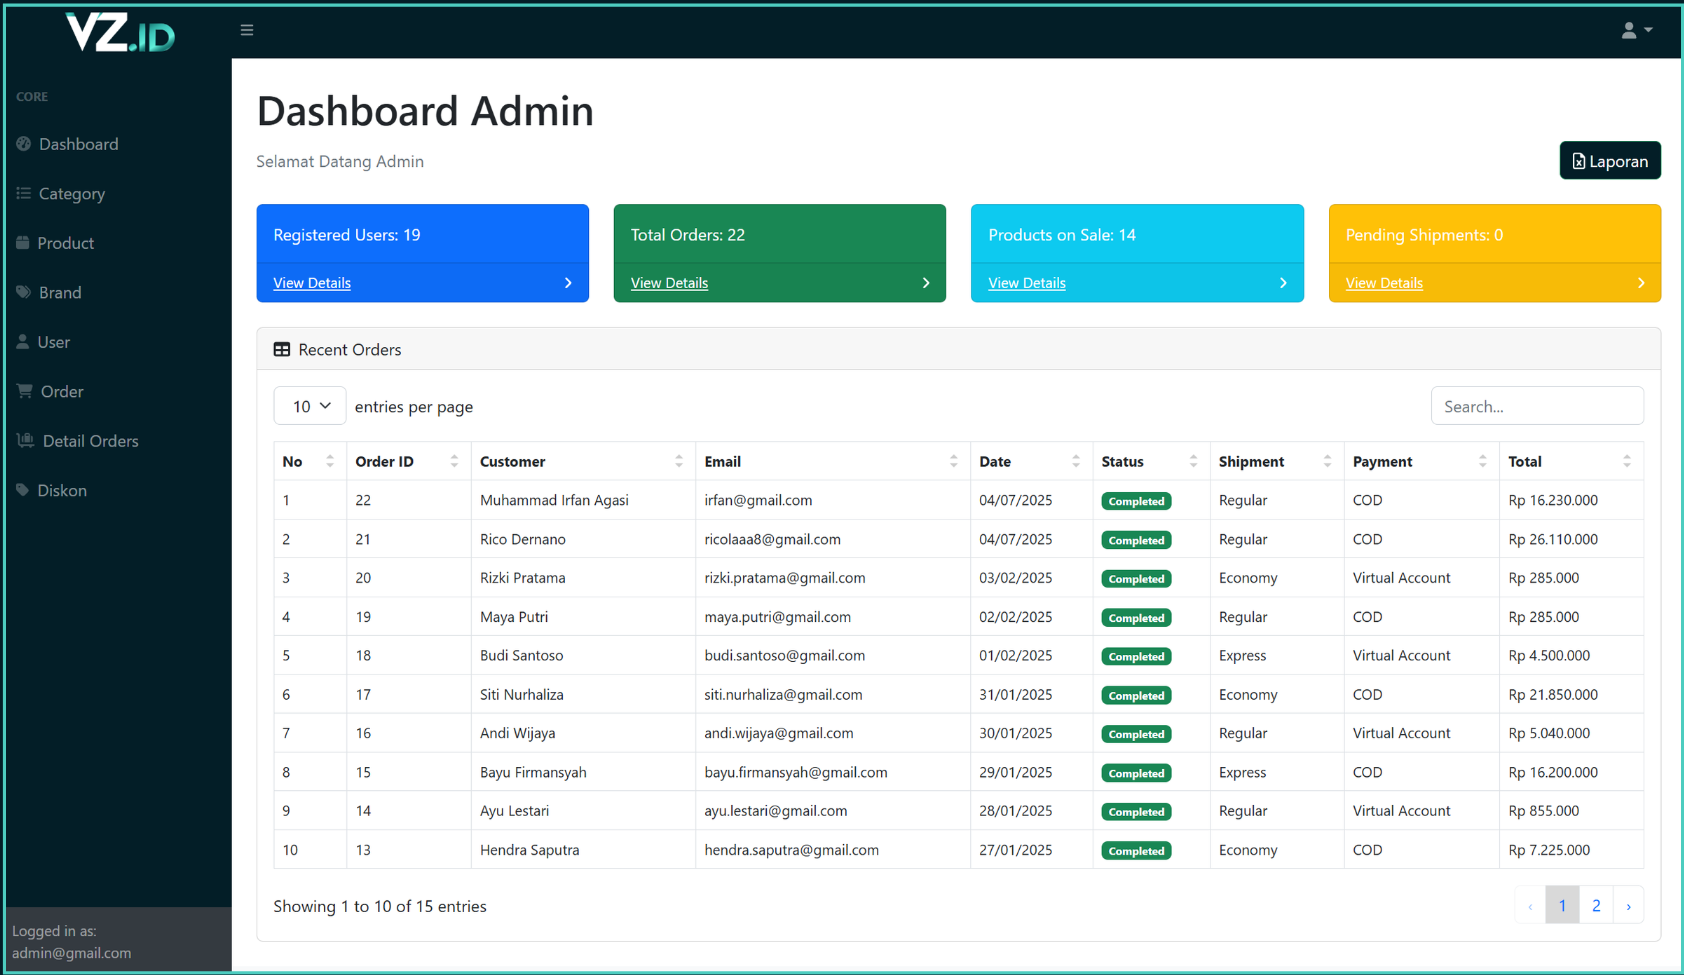Click admin@gmail.com logged-in text
The width and height of the screenshot is (1684, 975).
pyautogui.click(x=71, y=953)
